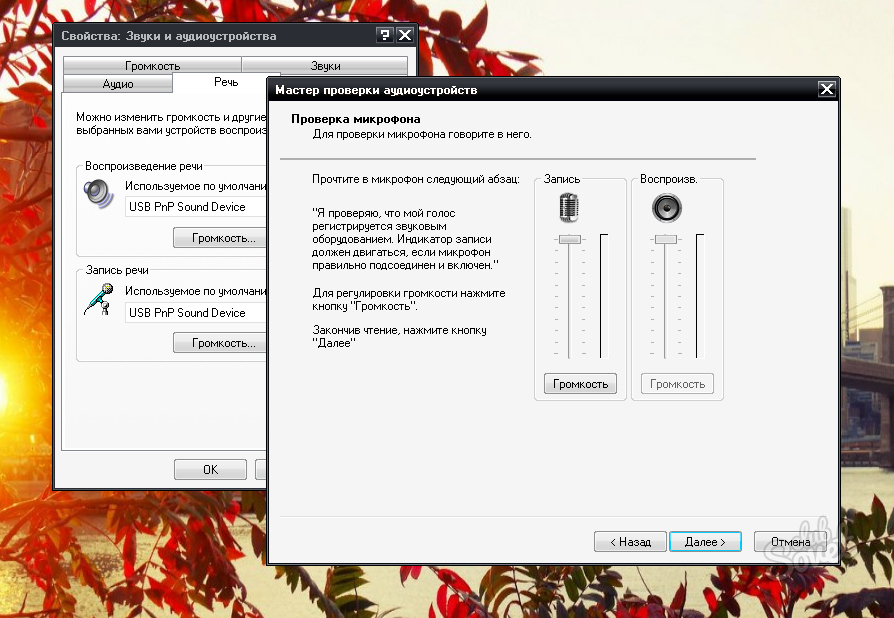Go to next step with Далее
Image resolution: width=894 pixels, height=618 pixels.
pos(705,542)
